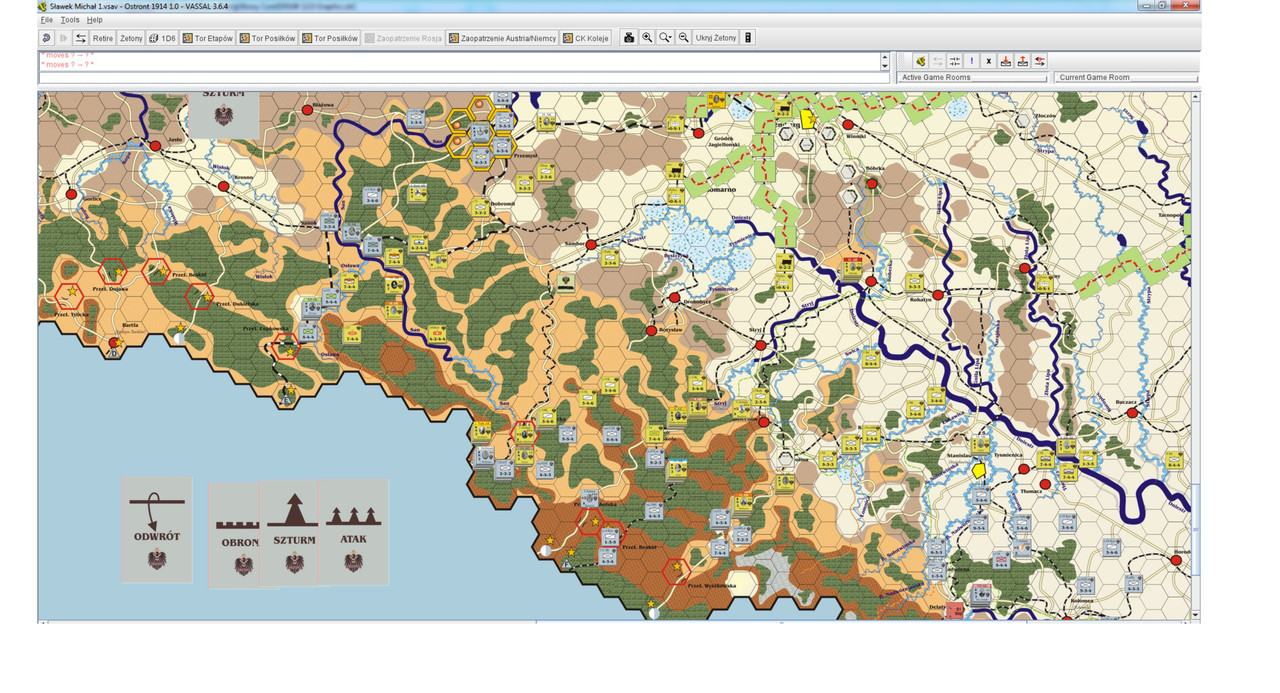Viewport: 1280px width, 693px height.
Task: Click the Złoczów map label
Action: (x=1047, y=116)
